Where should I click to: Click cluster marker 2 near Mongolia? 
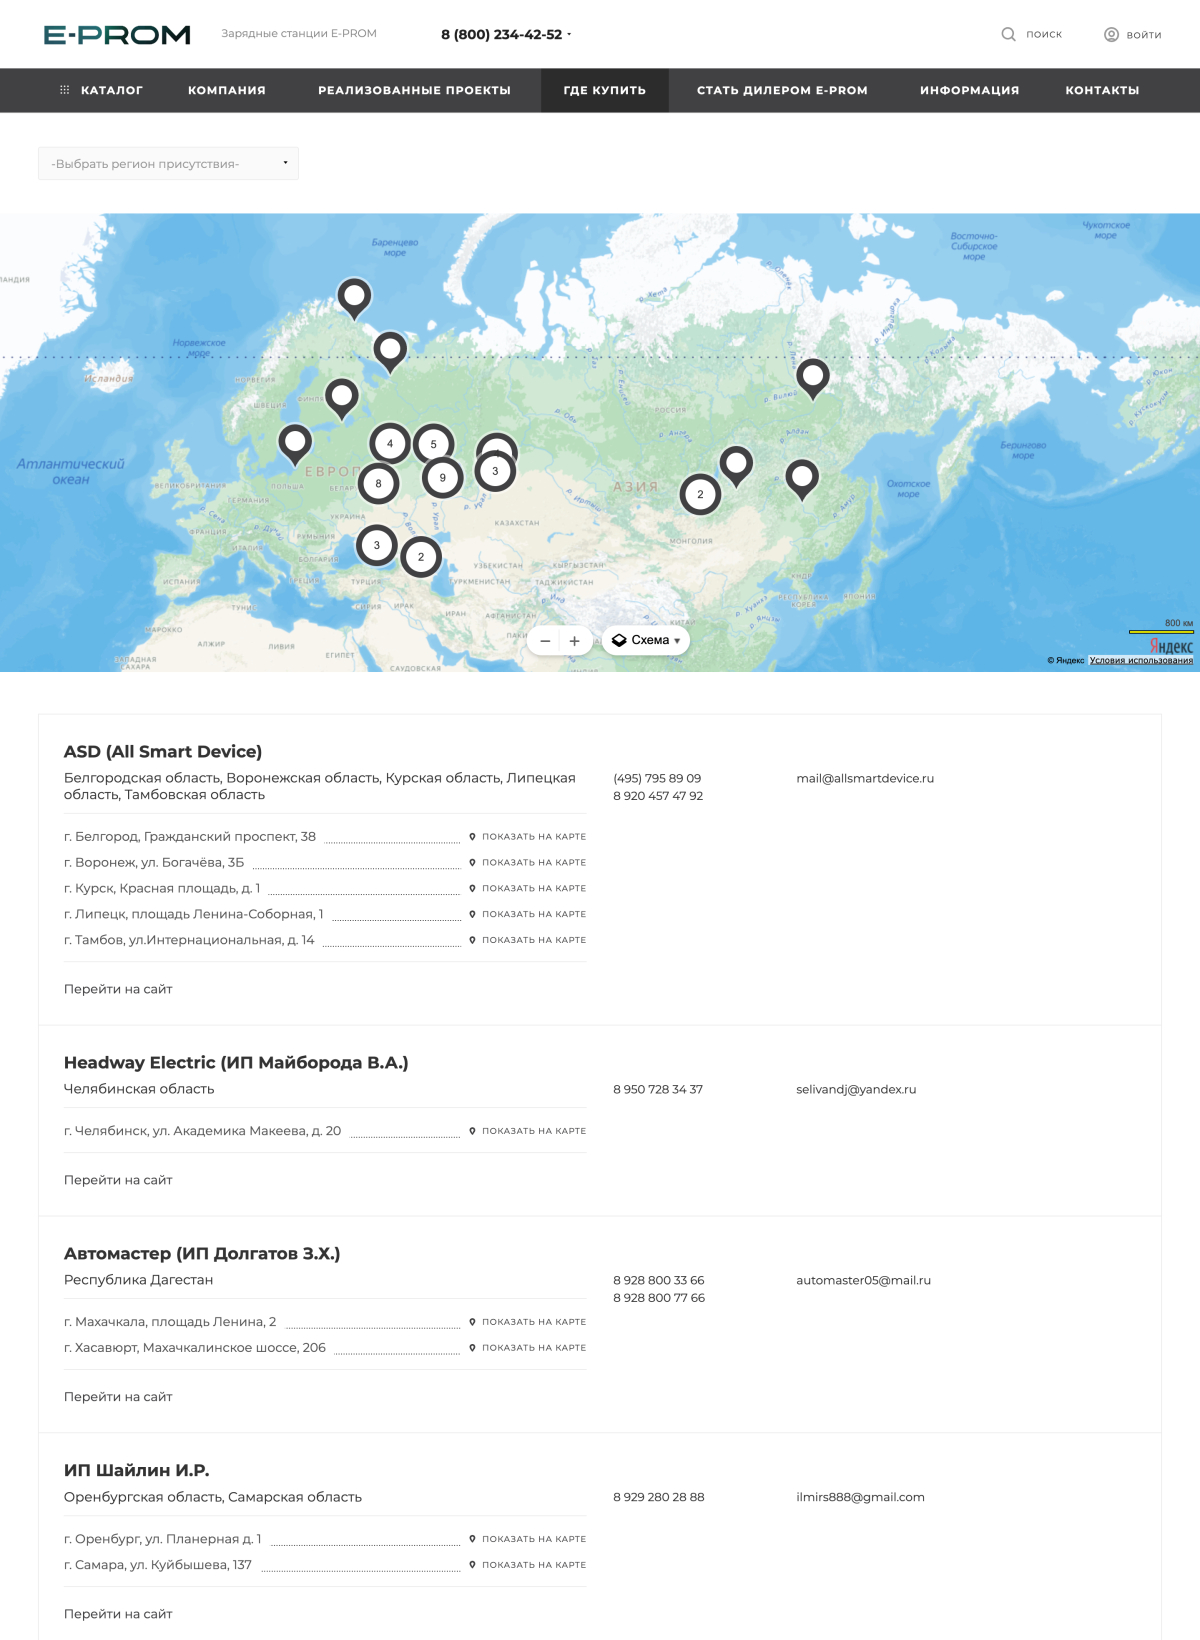700,494
